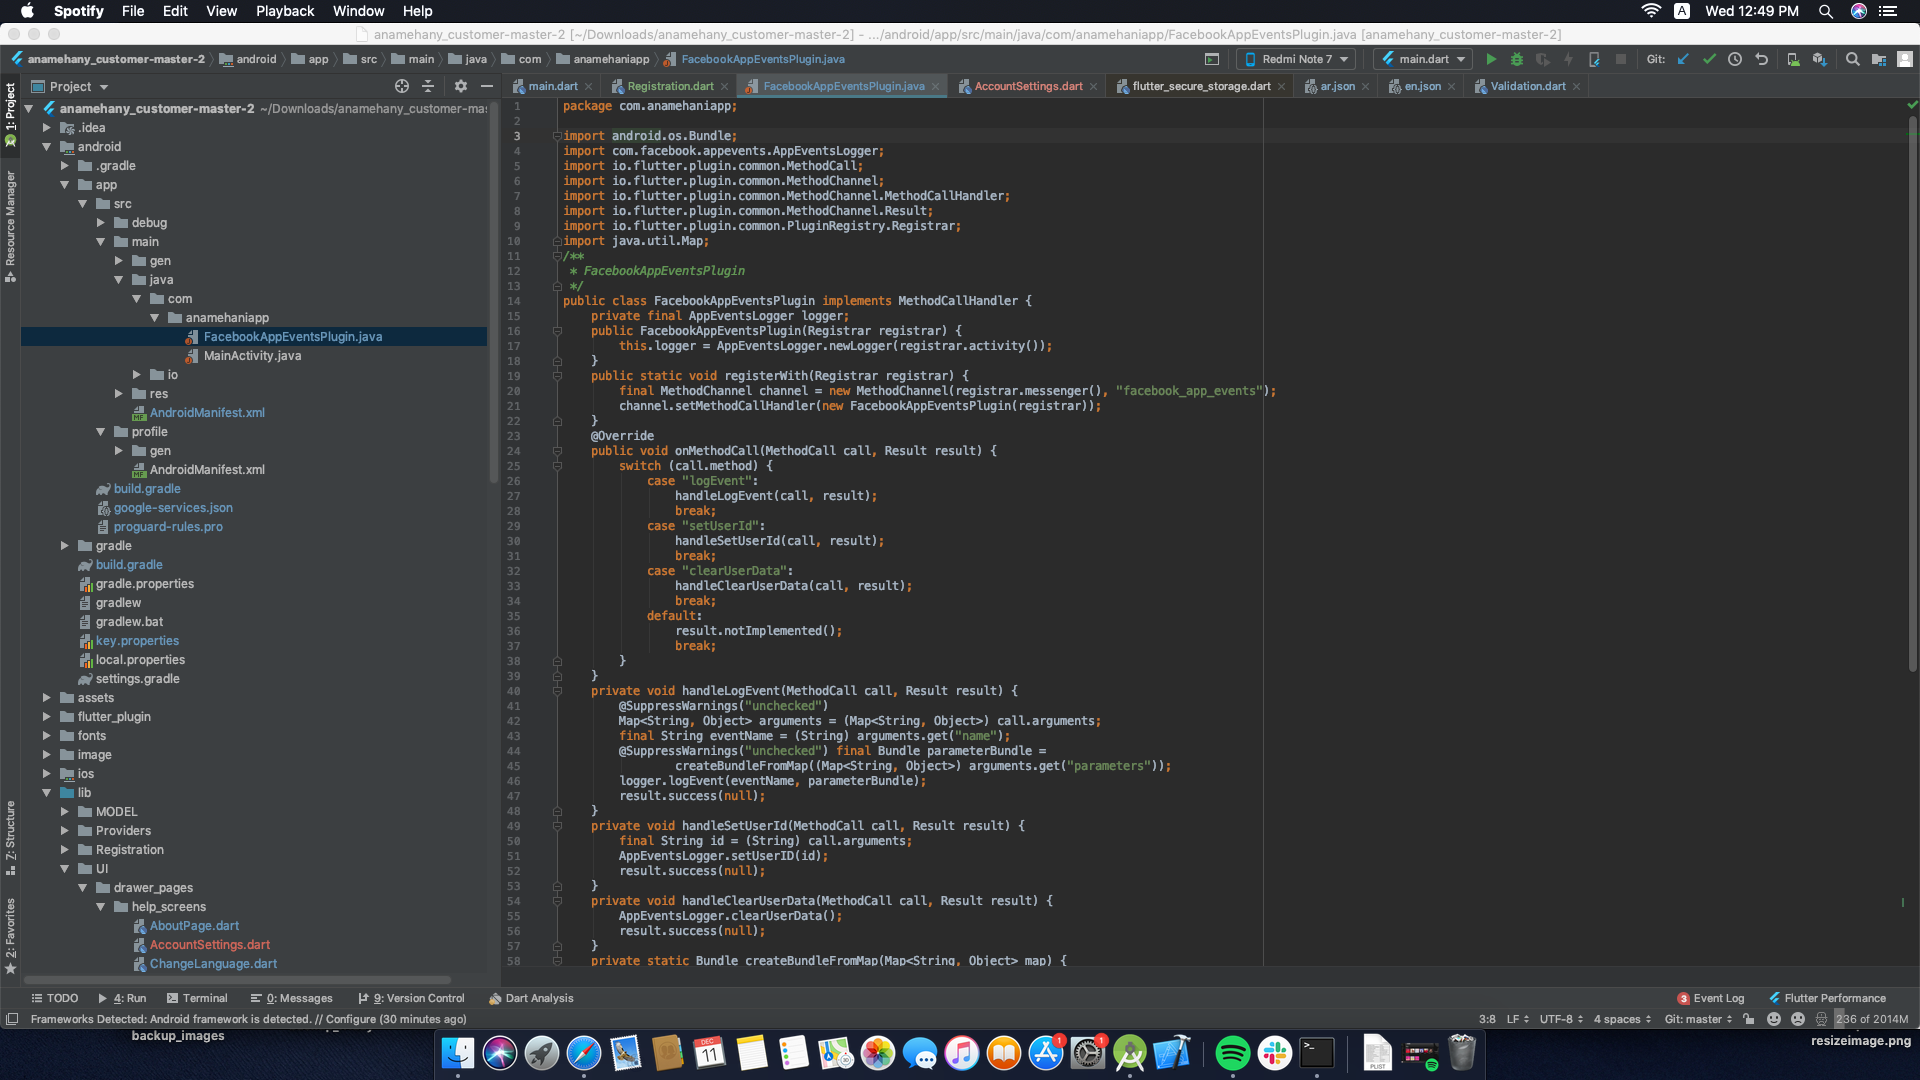
Task: Open Search Everywhere with the magnifier icon
Action: 1853,59
